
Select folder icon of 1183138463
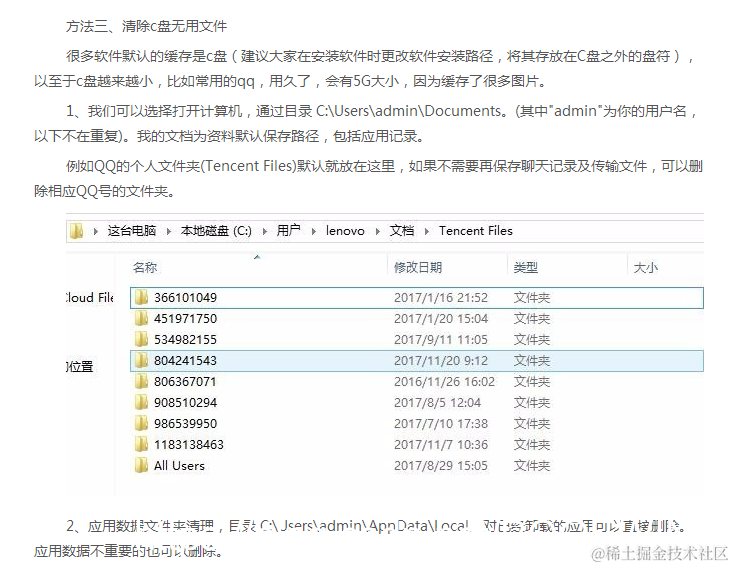pyautogui.click(x=141, y=444)
